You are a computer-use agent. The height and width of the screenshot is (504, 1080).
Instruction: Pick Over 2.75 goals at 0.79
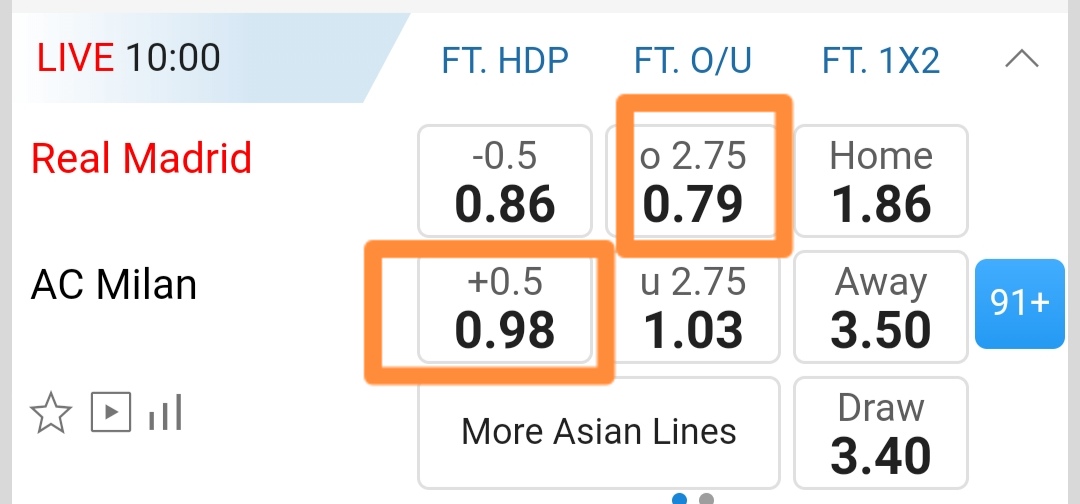[693, 180]
